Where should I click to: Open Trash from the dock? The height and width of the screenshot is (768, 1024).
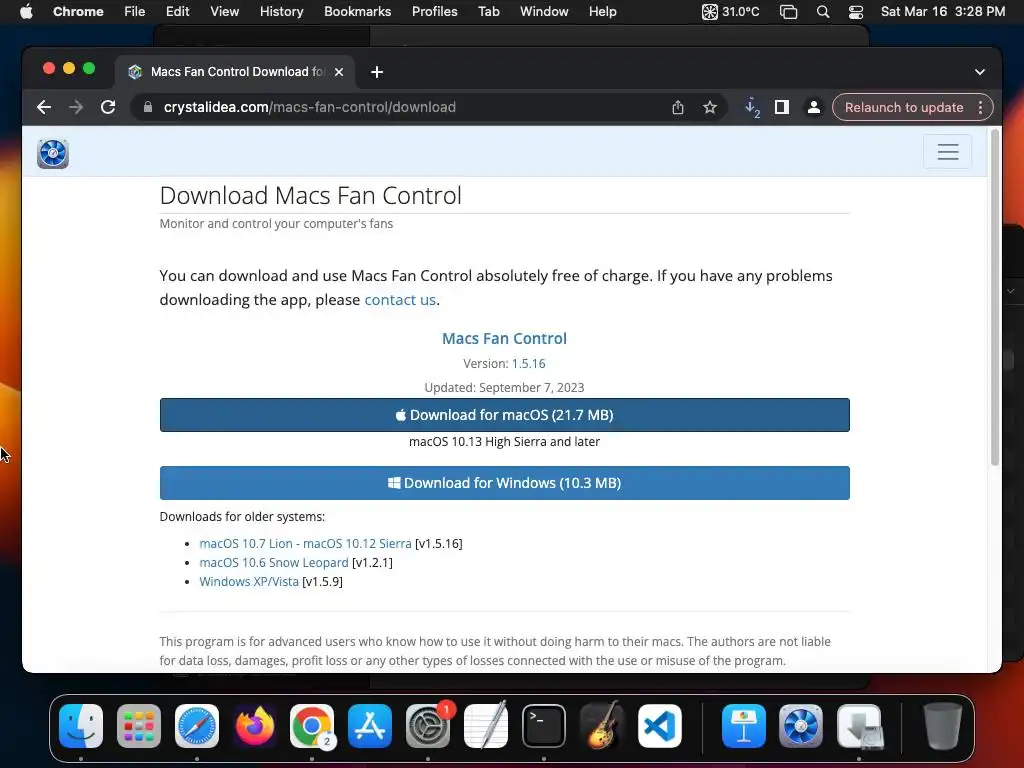tap(942, 726)
